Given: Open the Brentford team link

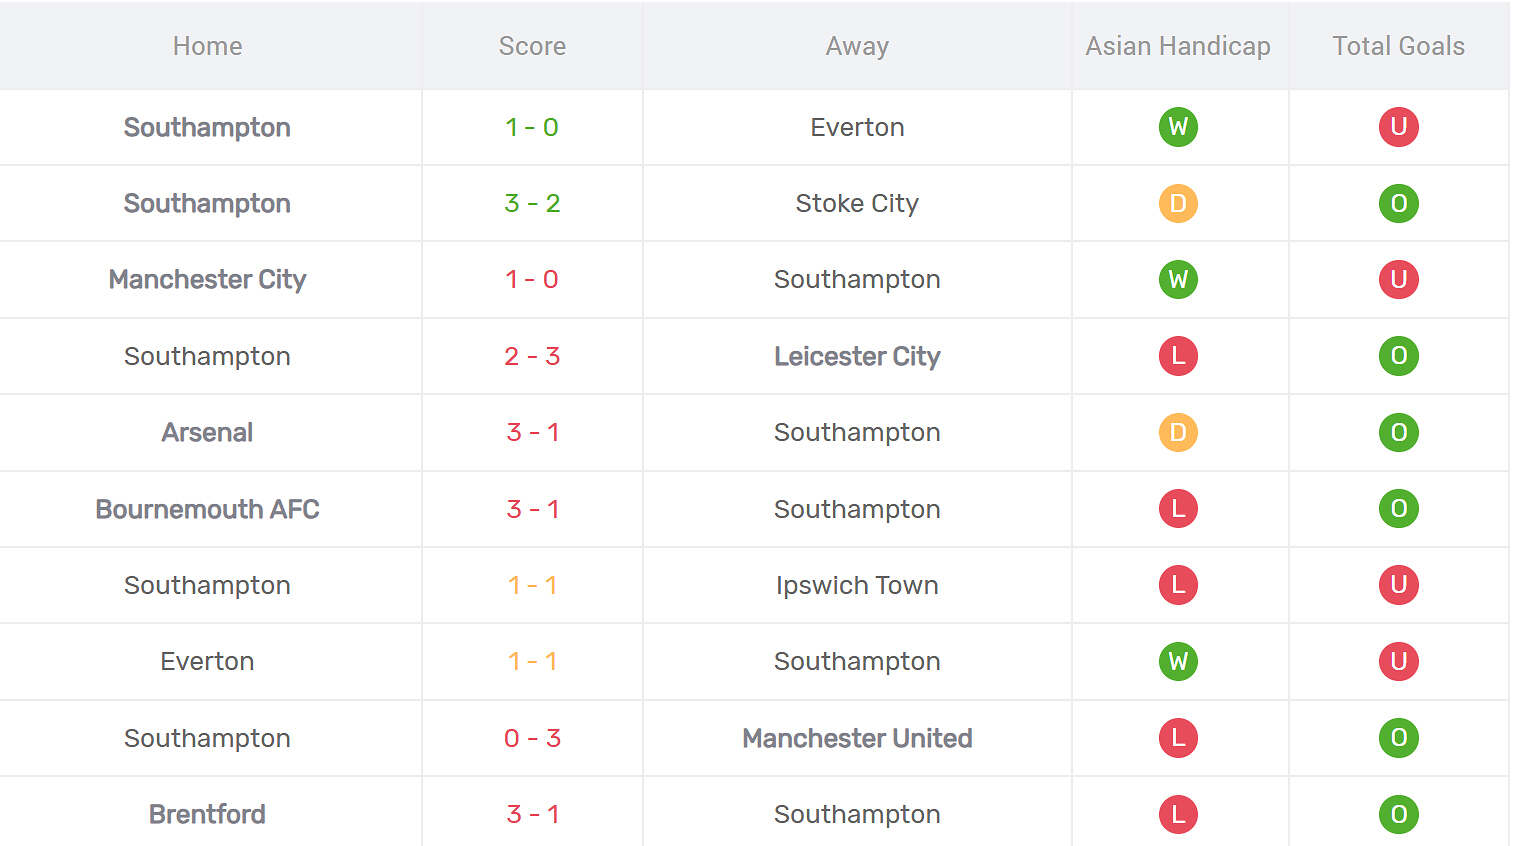Looking at the screenshot, I should click(207, 814).
